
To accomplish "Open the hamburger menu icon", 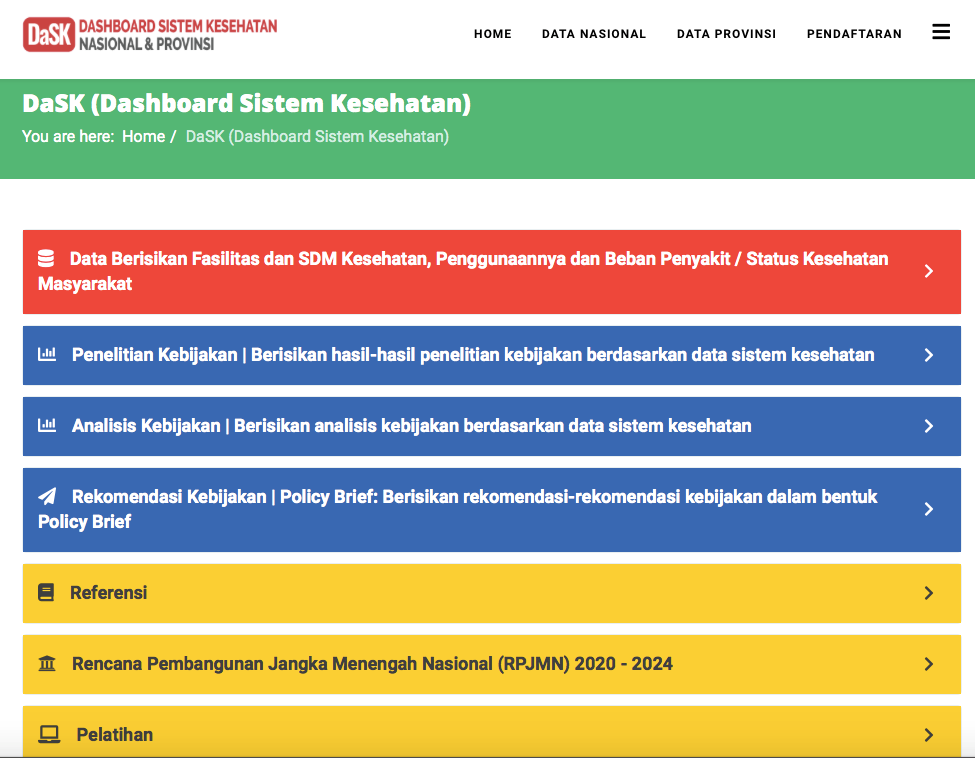I will click(x=940, y=32).
